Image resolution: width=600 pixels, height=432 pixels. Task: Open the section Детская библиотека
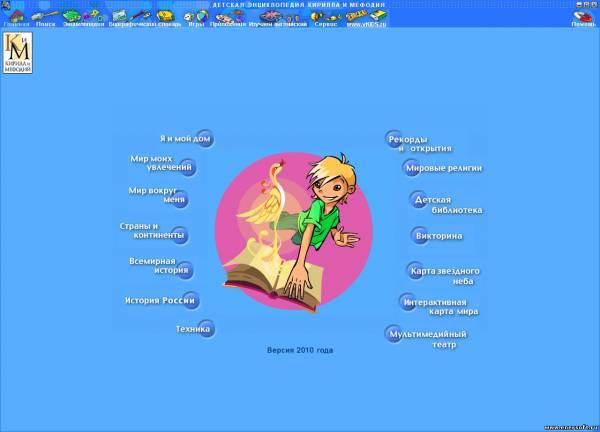click(446, 204)
